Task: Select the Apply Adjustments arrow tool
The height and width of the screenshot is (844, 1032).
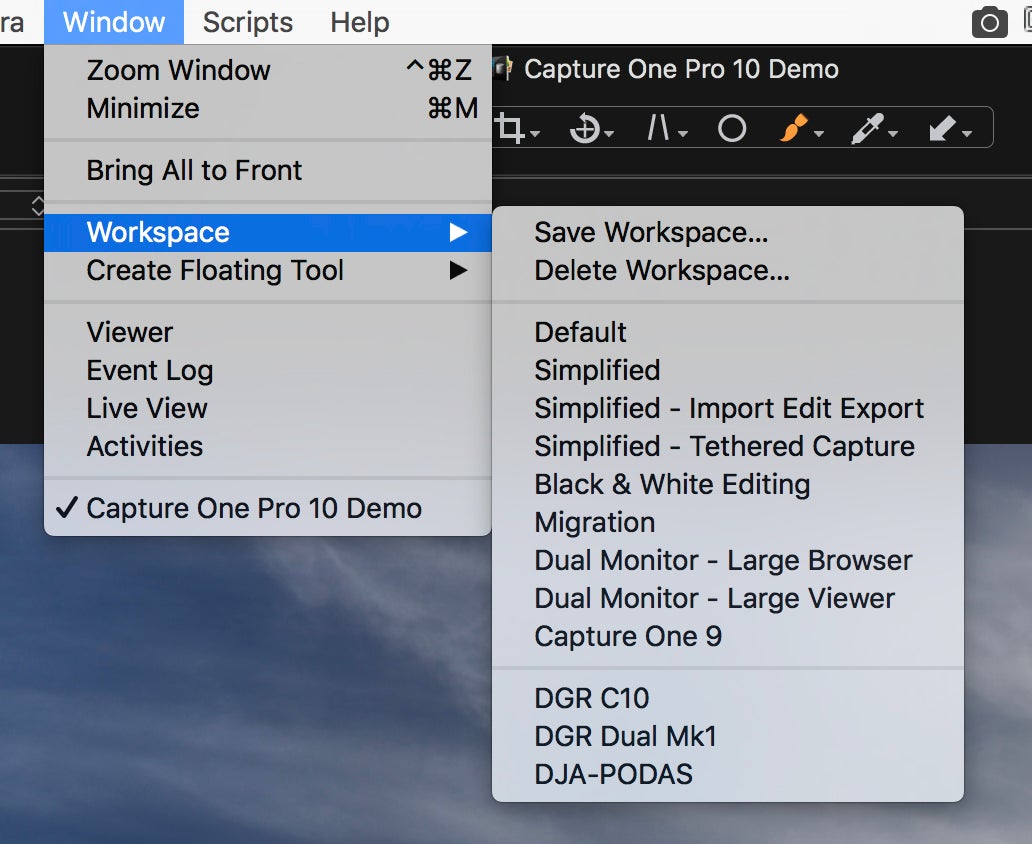Action: (942, 128)
